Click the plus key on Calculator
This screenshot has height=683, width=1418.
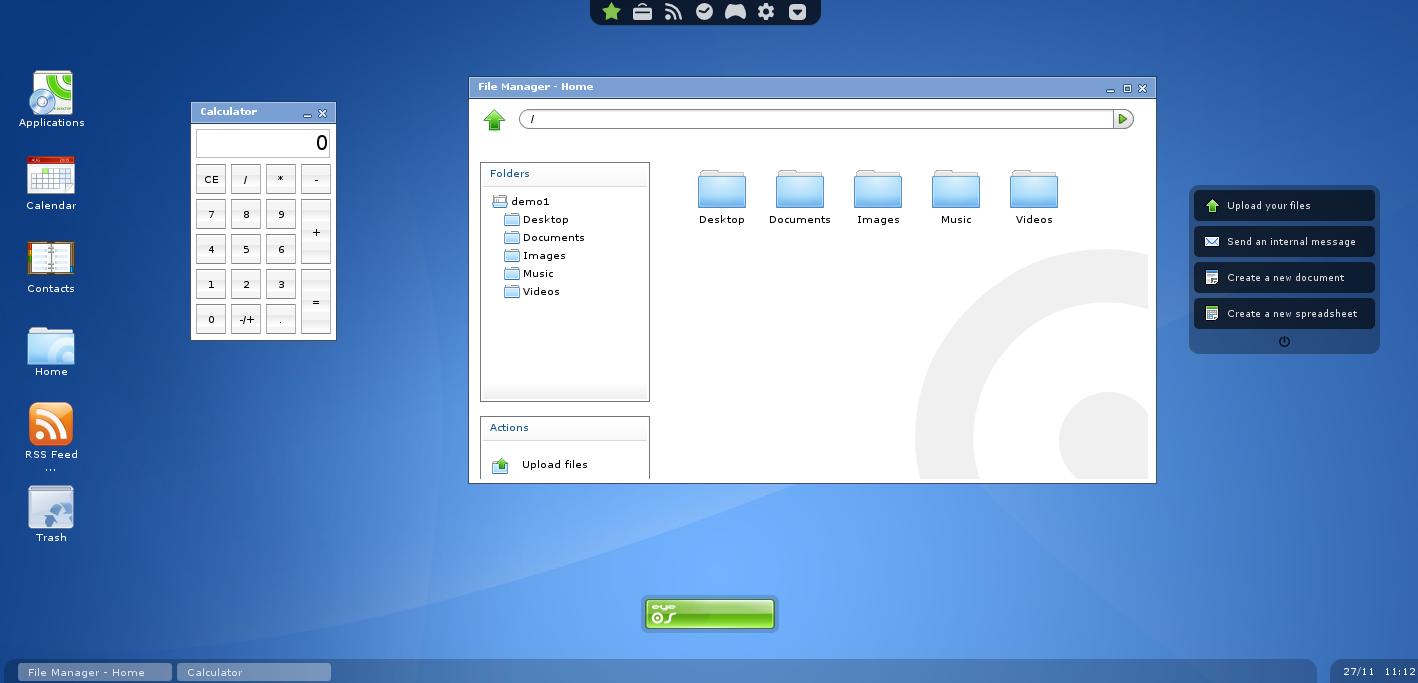coord(316,232)
